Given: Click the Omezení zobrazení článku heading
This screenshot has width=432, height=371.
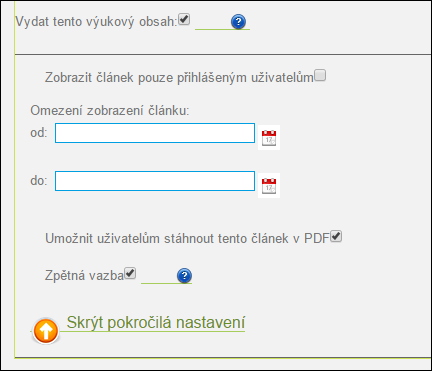Looking at the screenshot, I should click(110, 110).
